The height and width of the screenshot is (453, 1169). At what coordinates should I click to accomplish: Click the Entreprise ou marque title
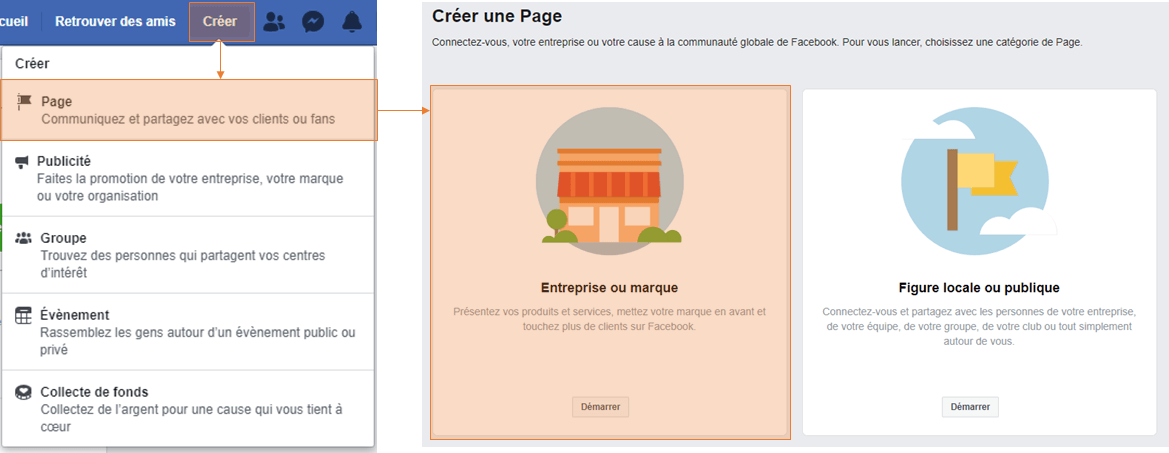click(x=609, y=288)
